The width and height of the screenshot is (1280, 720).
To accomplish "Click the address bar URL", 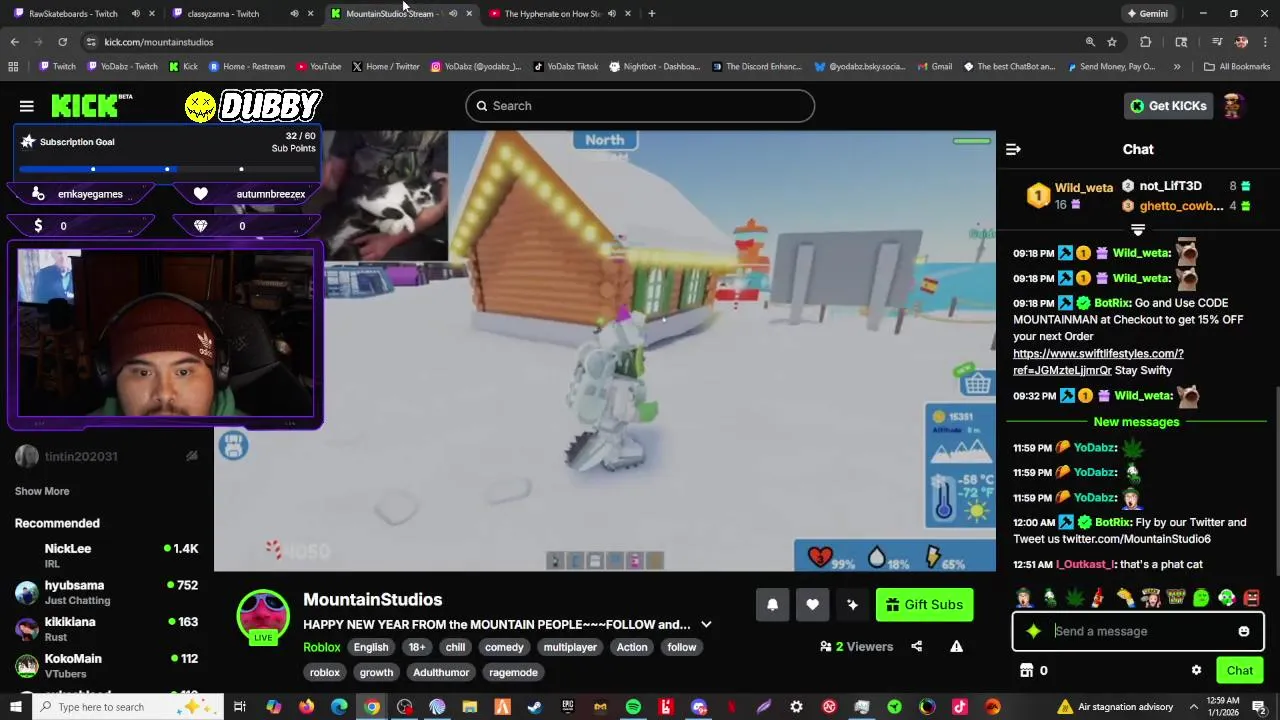I will tap(158, 42).
